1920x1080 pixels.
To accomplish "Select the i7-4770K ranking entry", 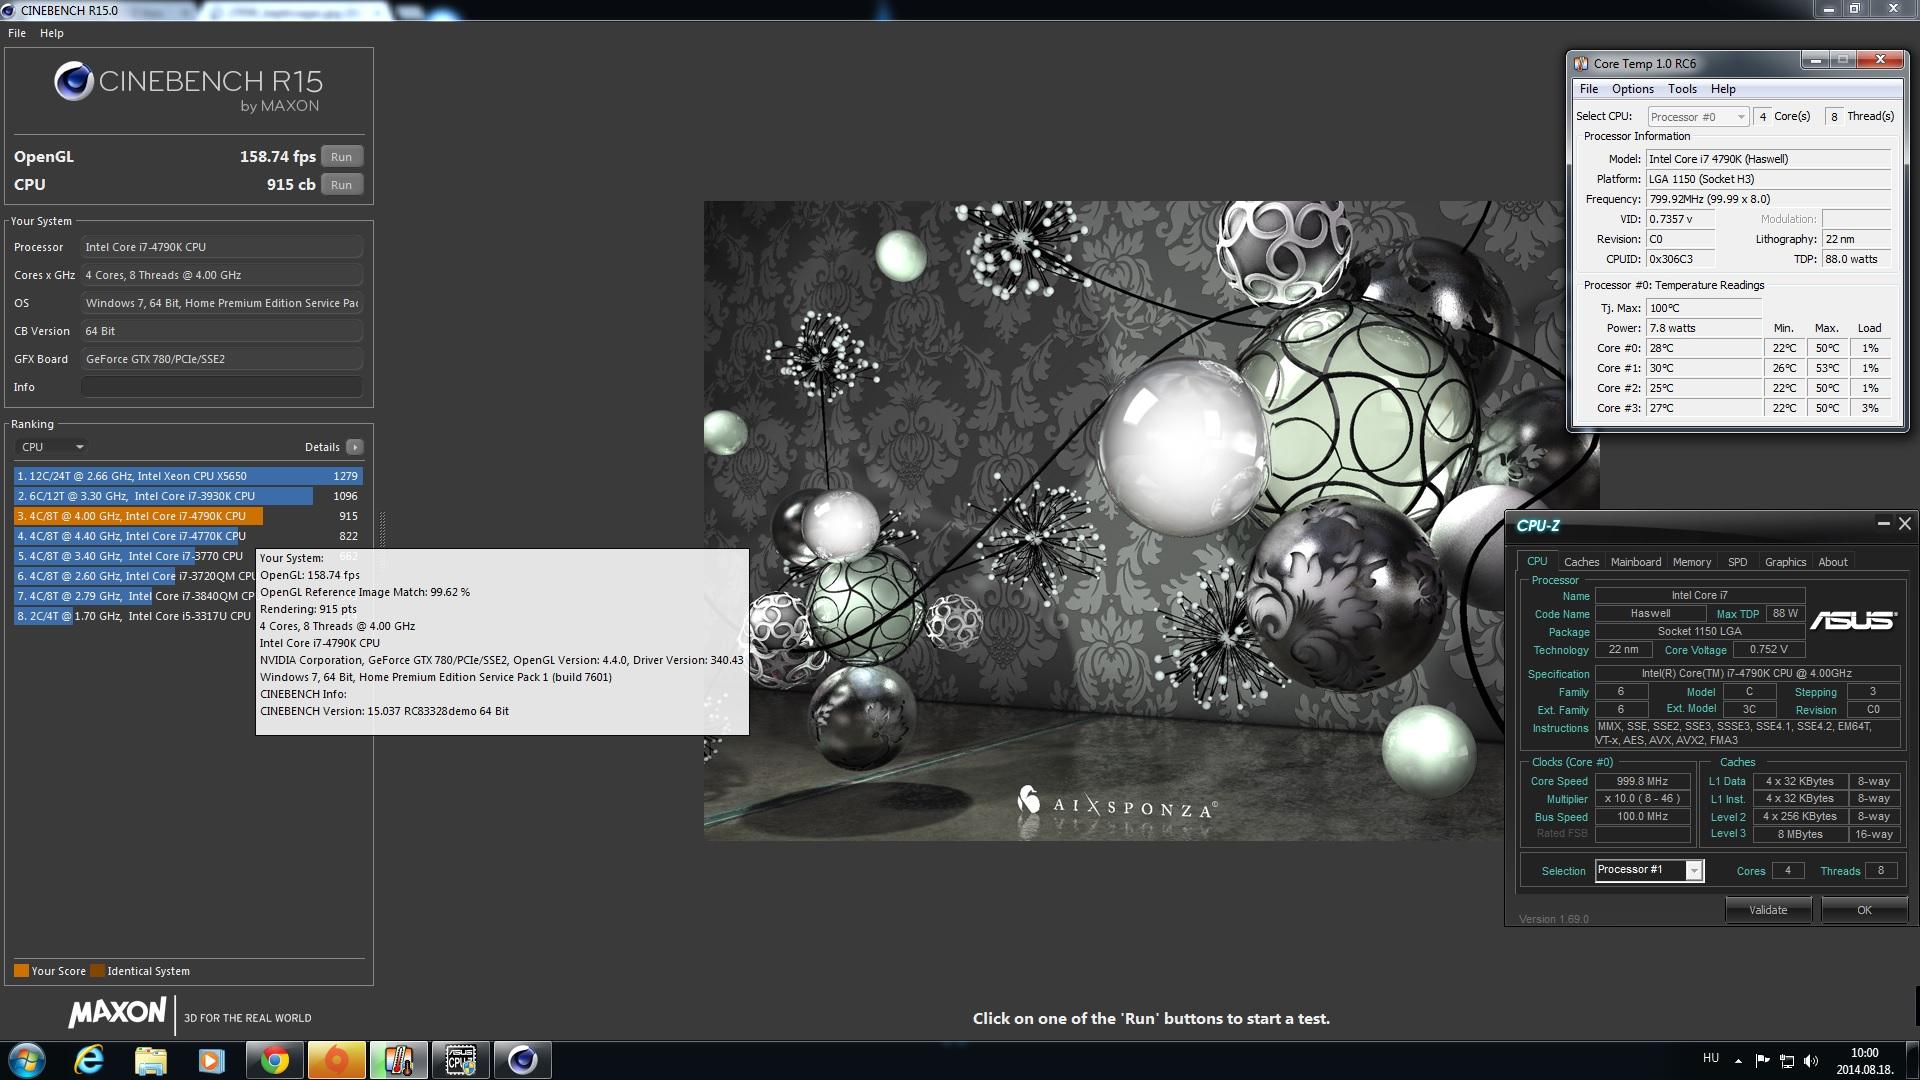I will coord(188,536).
